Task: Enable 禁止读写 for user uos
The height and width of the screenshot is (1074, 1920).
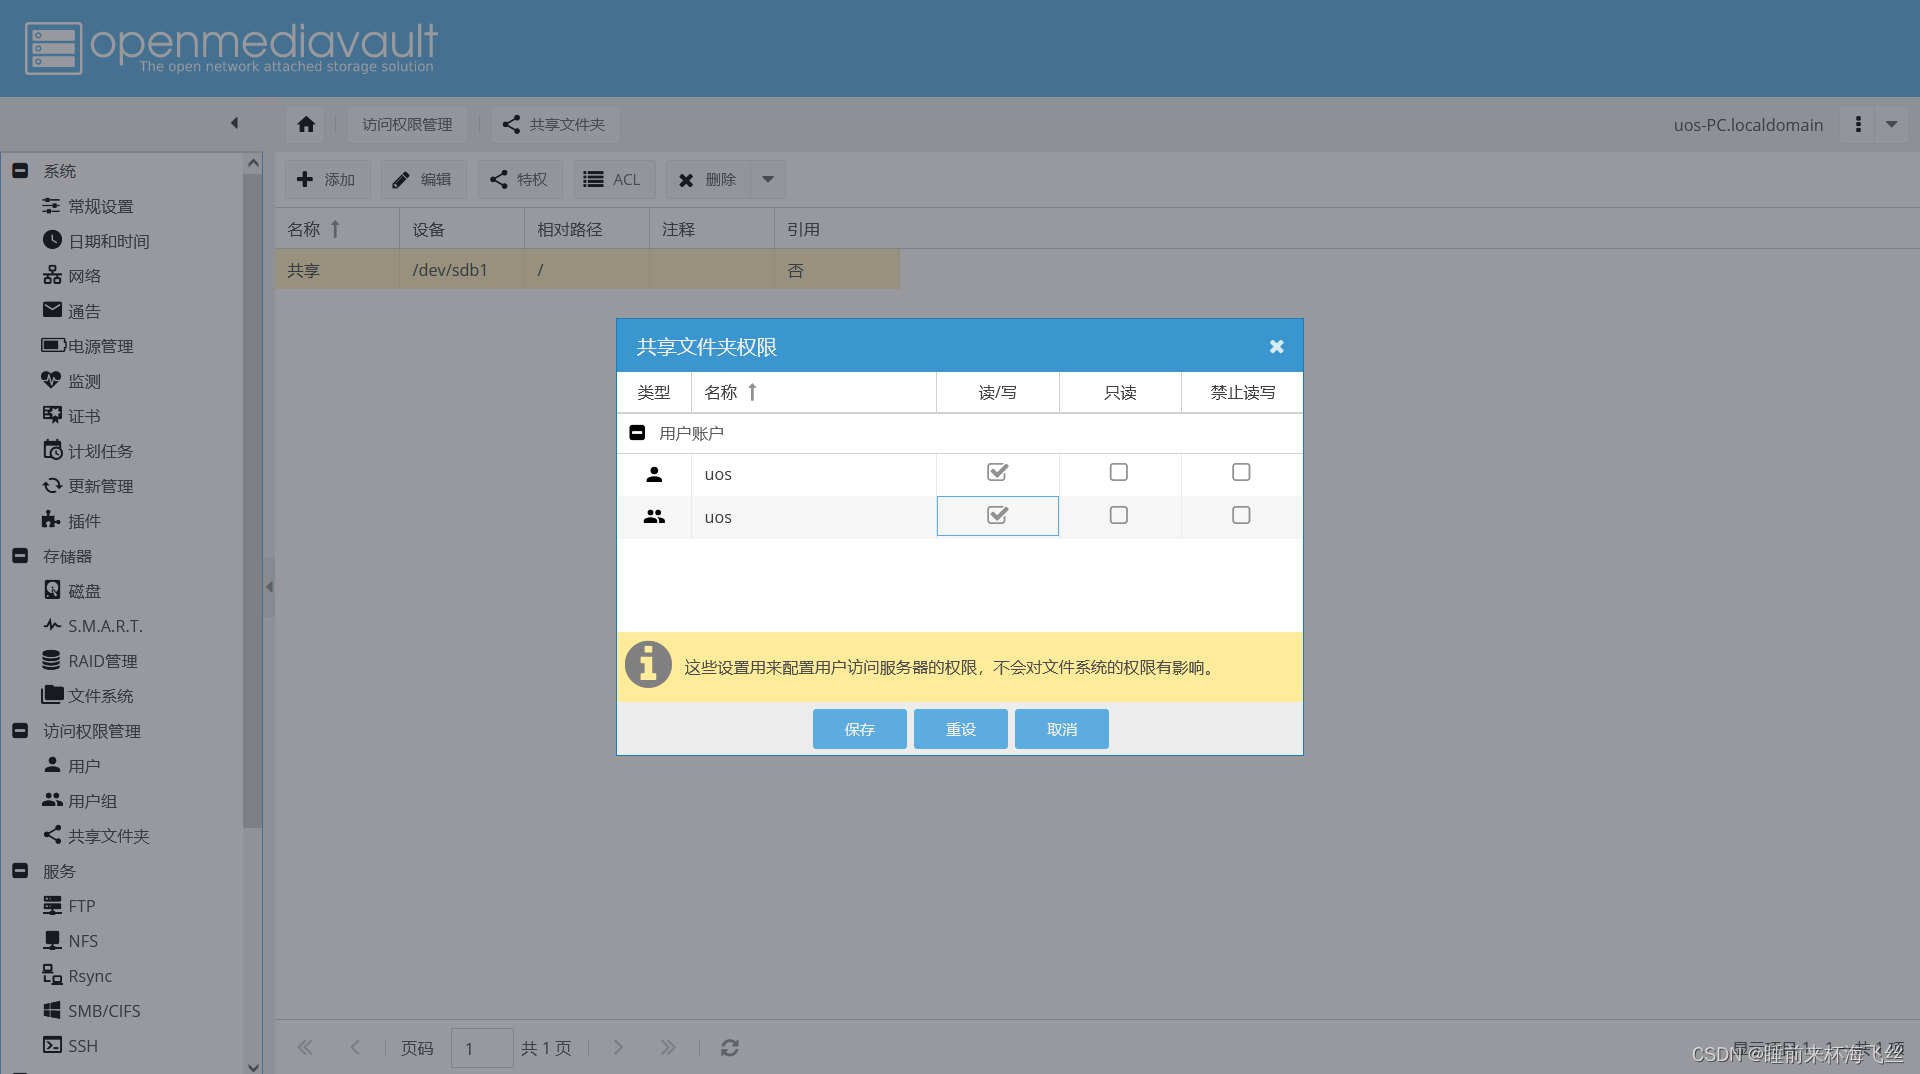Action: point(1241,472)
